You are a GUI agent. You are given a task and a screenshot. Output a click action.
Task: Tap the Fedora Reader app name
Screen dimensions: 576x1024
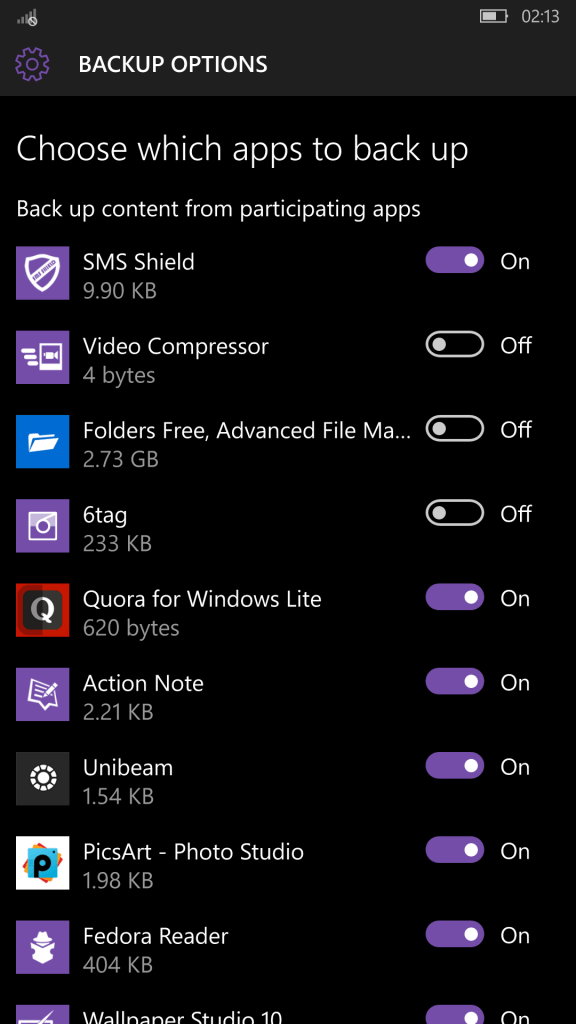[x=155, y=936]
